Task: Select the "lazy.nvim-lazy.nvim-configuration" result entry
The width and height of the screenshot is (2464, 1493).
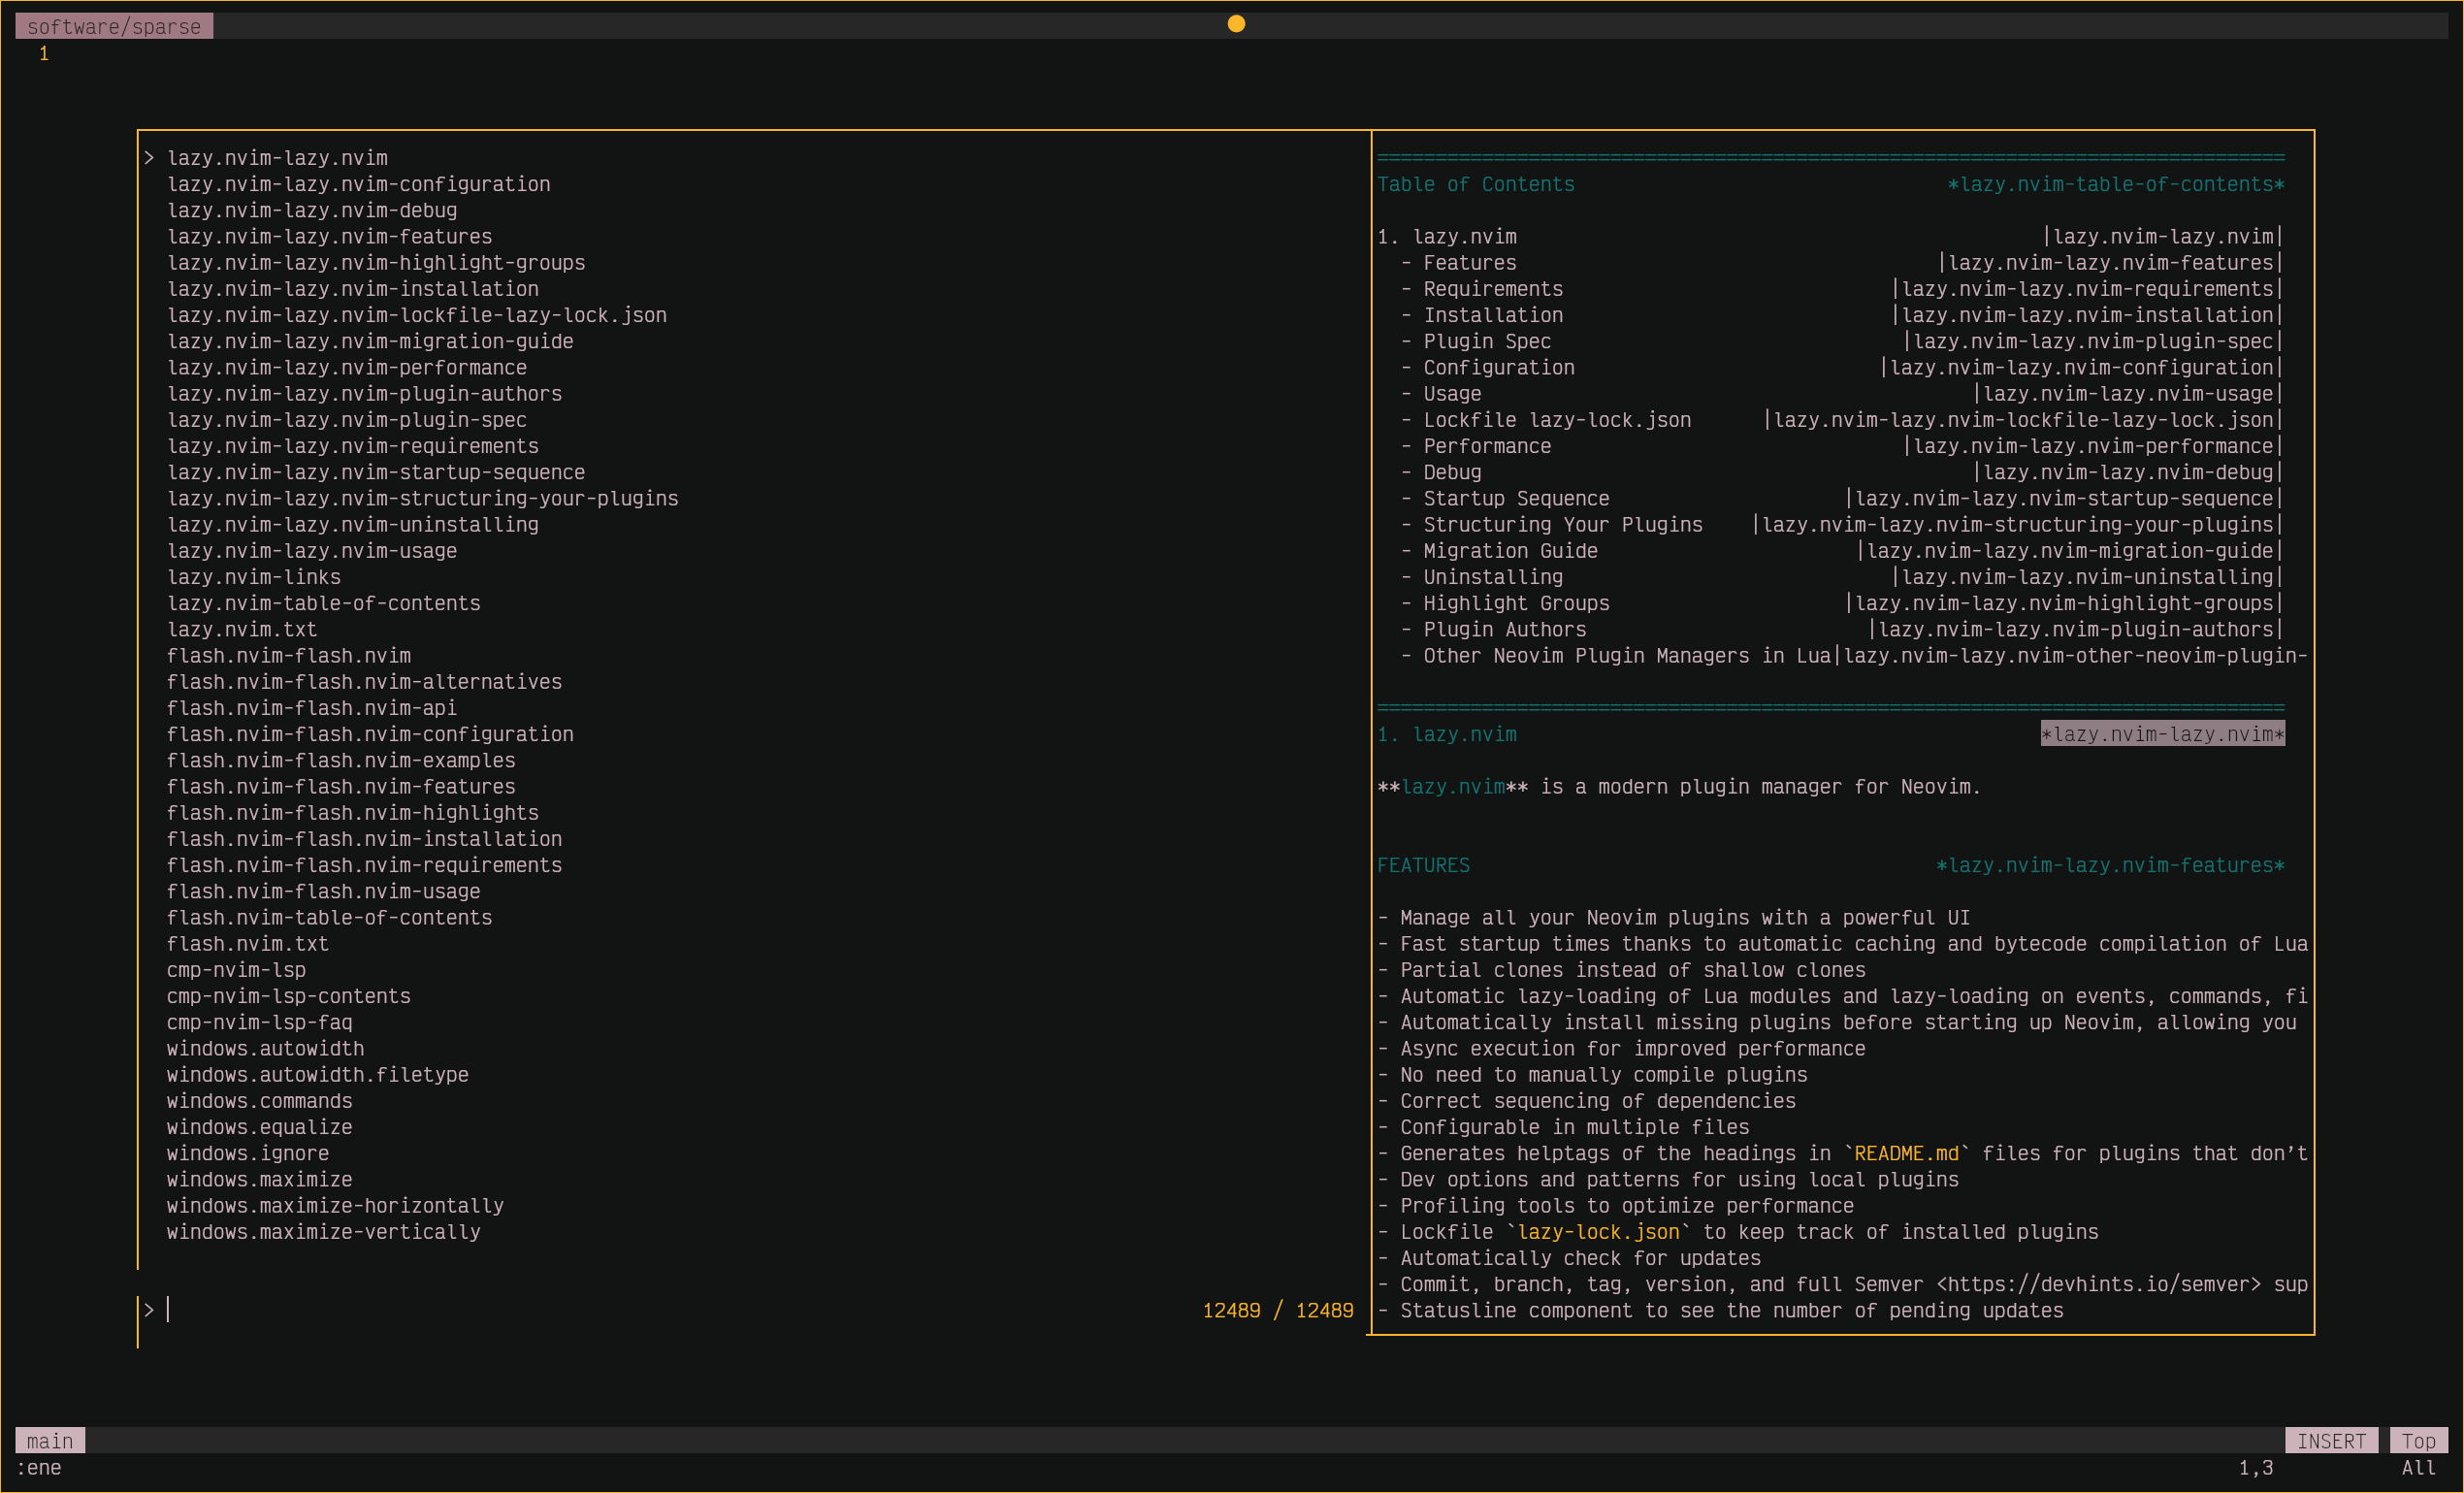Action: pyautogui.click(x=359, y=184)
